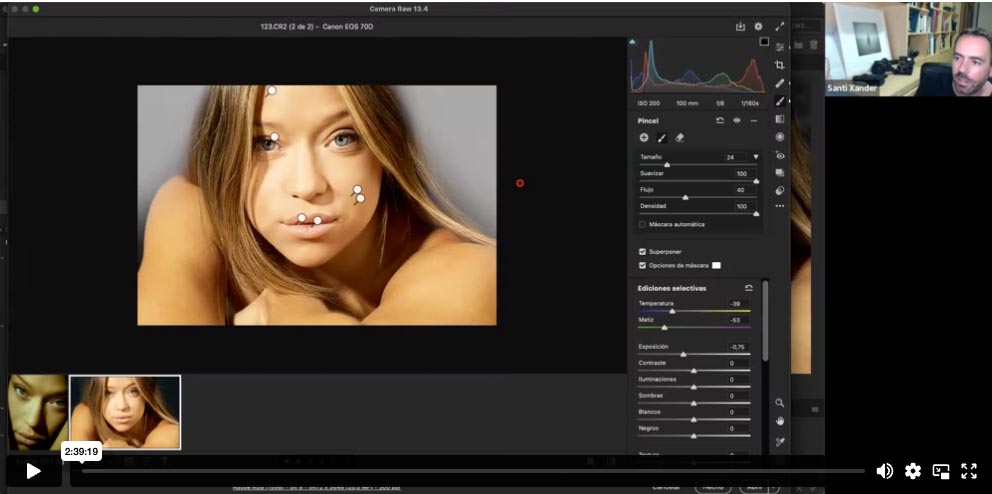Image resolution: width=992 pixels, height=494 pixels.
Task: Click the Contraste slider track
Action: tap(694, 371)
